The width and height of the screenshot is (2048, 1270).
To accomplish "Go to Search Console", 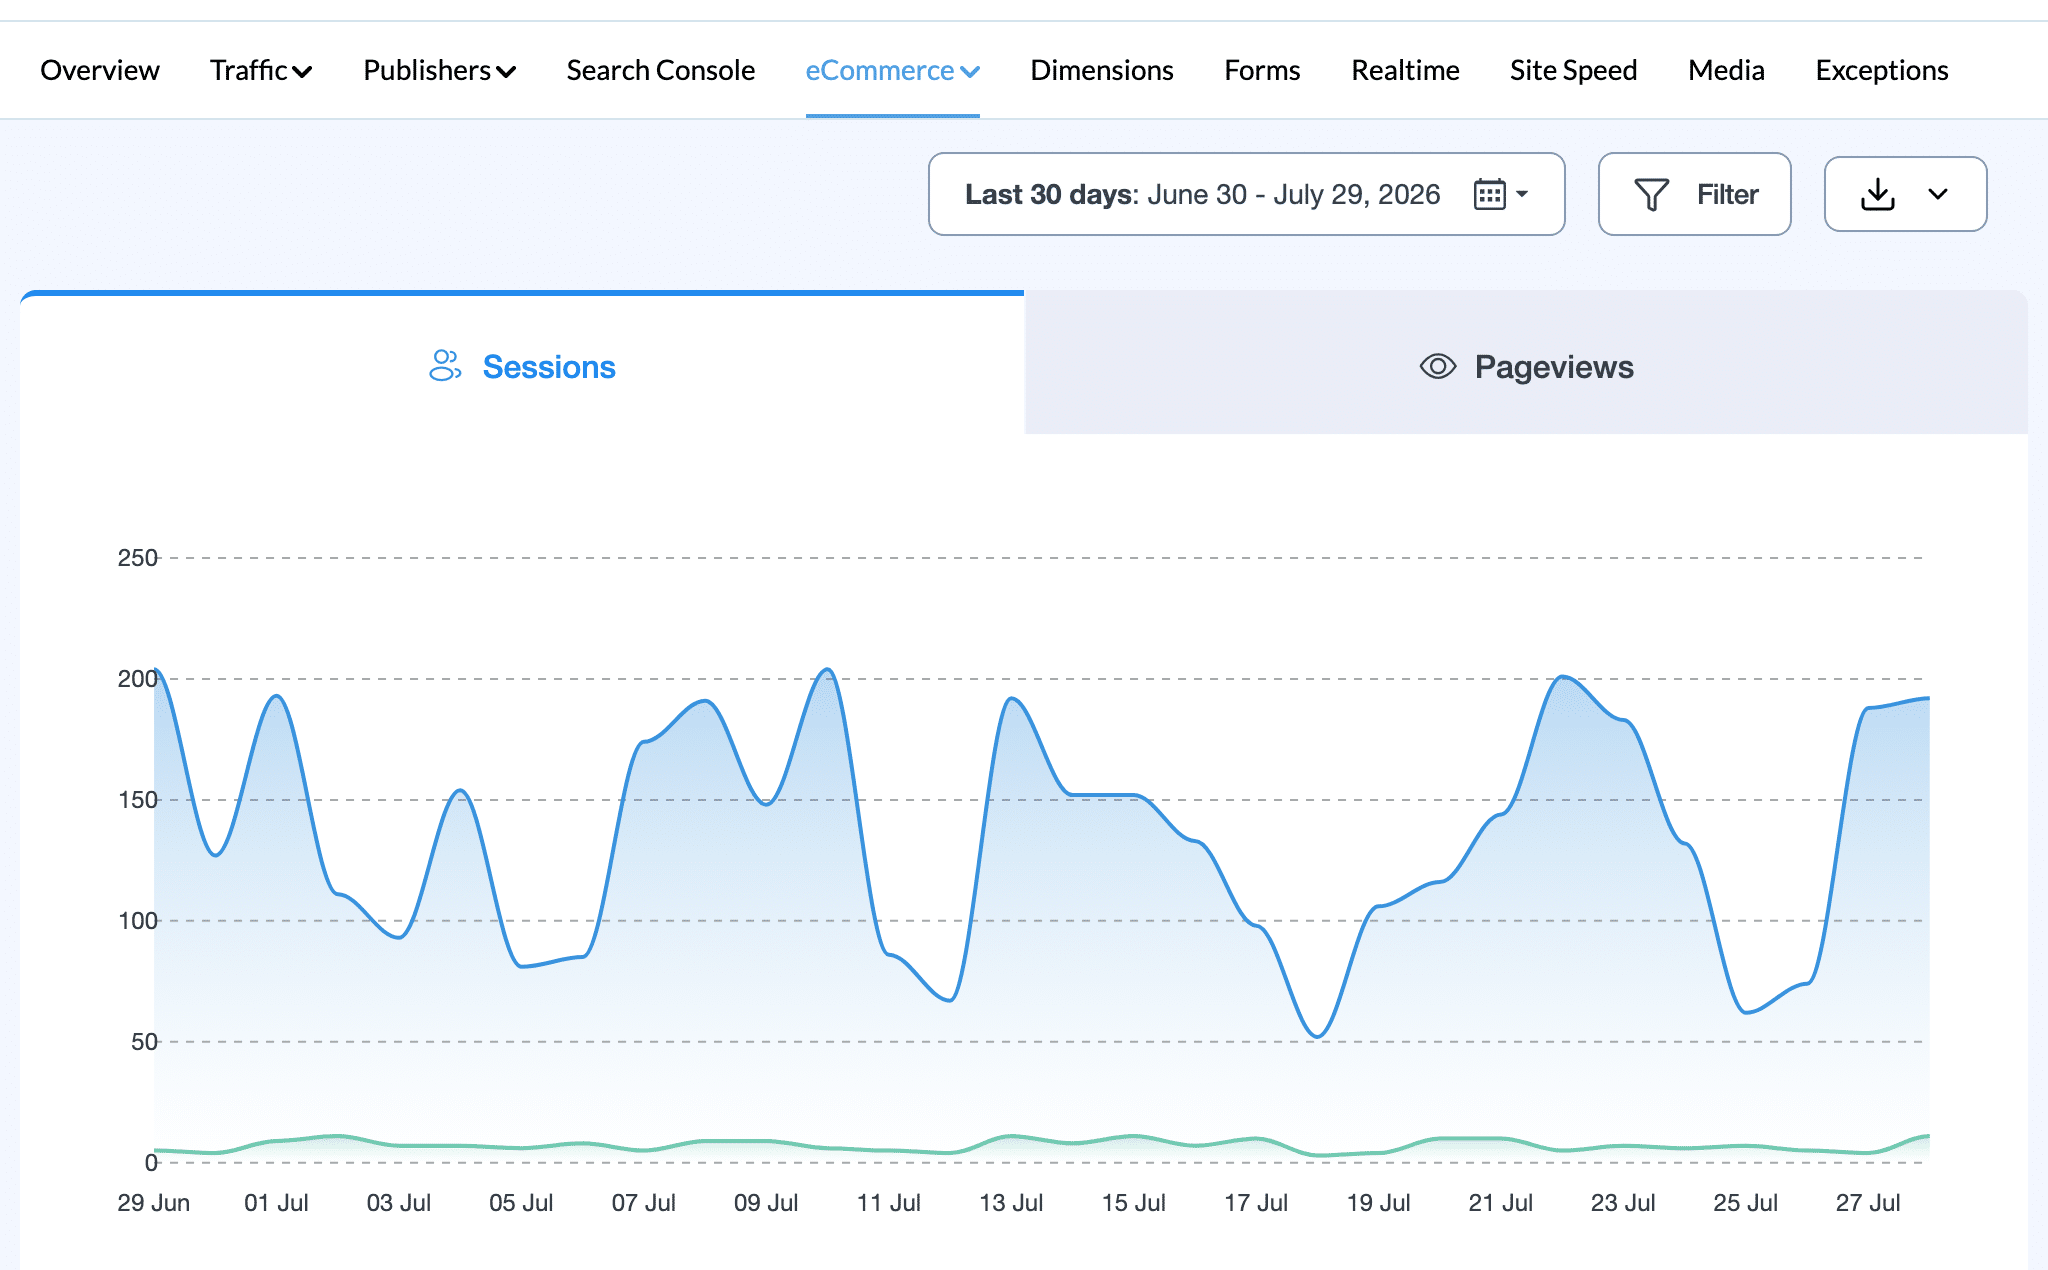I will (x=660, y=70).
